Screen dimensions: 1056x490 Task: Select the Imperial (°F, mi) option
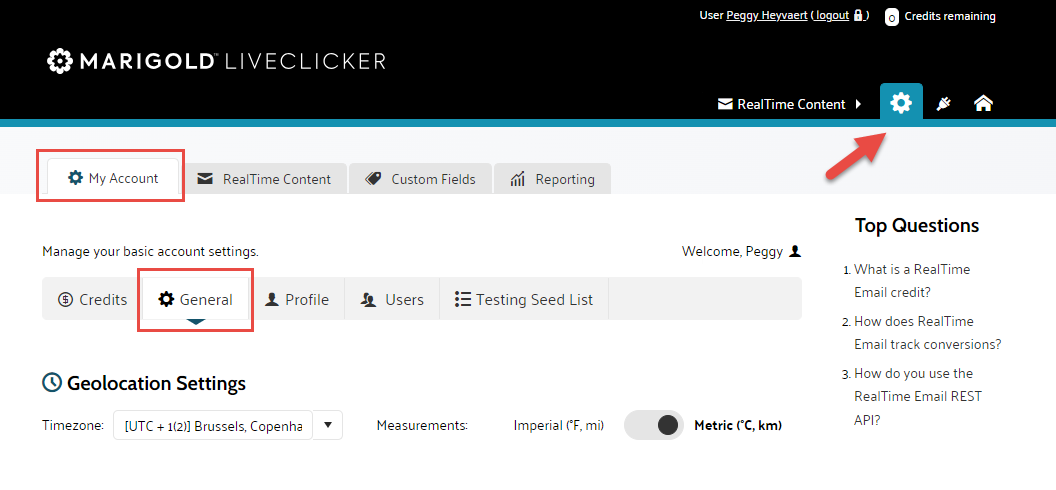(559, 425)
